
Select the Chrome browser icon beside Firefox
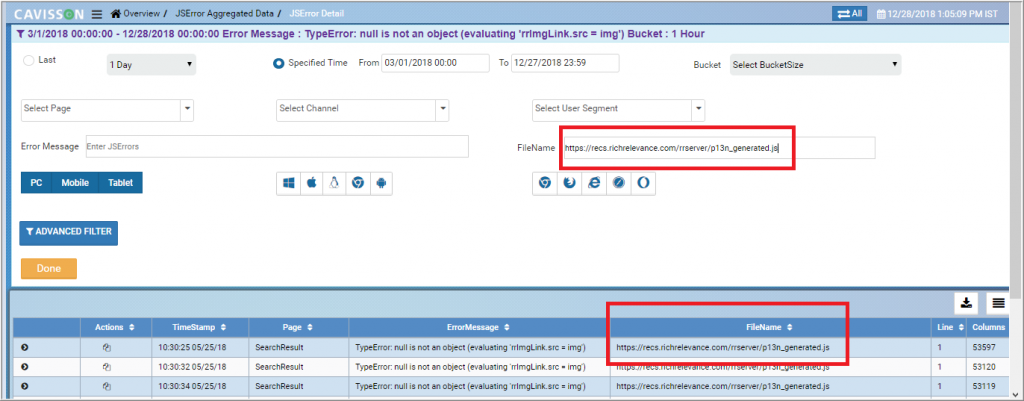point(544,184)
